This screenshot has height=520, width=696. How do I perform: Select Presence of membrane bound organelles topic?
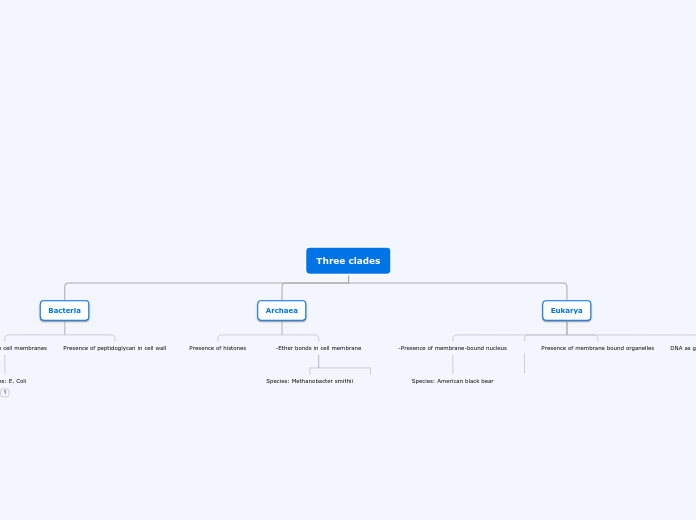click(597, 348)
